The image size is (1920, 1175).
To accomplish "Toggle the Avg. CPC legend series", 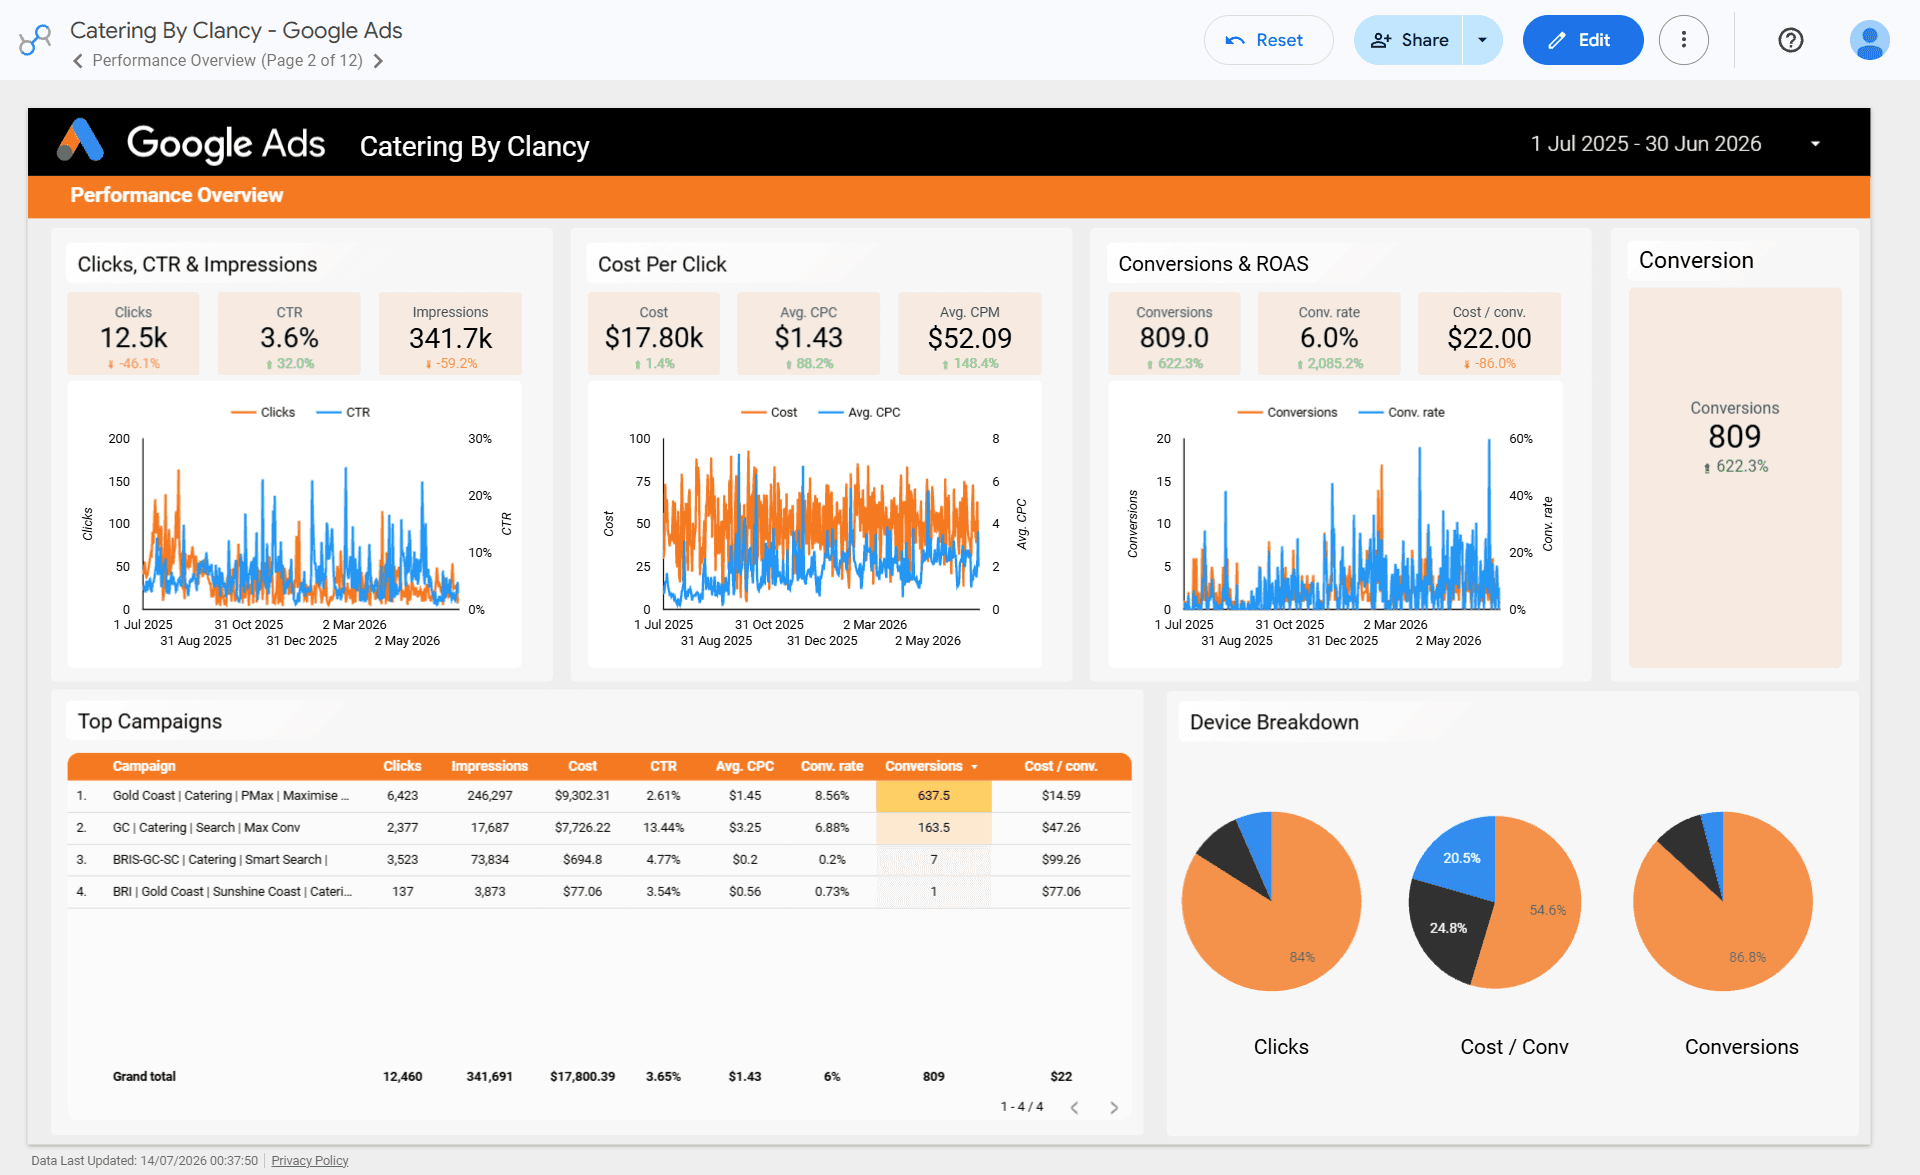I will tap(860, 412).
